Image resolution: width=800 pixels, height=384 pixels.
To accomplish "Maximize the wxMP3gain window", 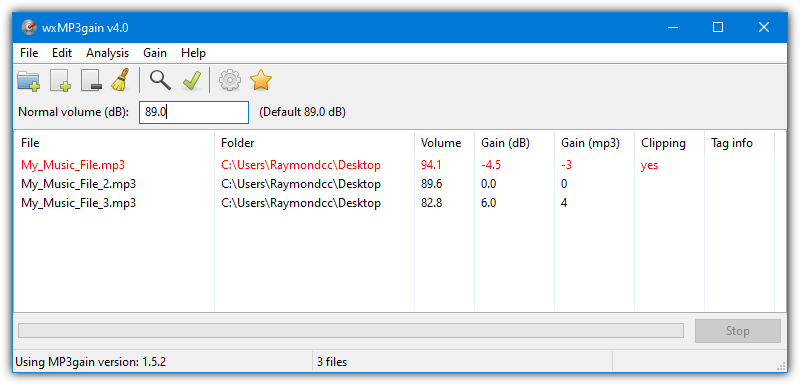I will (x=718, y=27).
